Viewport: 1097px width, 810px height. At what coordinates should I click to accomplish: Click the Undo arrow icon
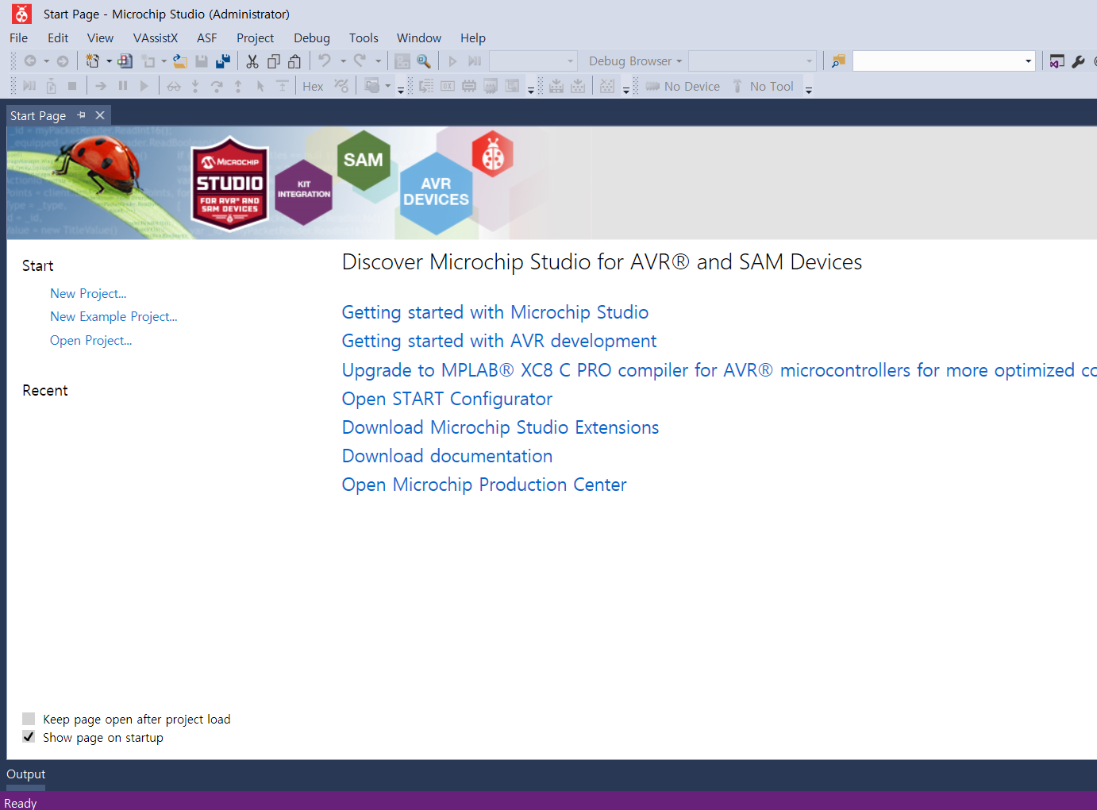pos(325,61)
